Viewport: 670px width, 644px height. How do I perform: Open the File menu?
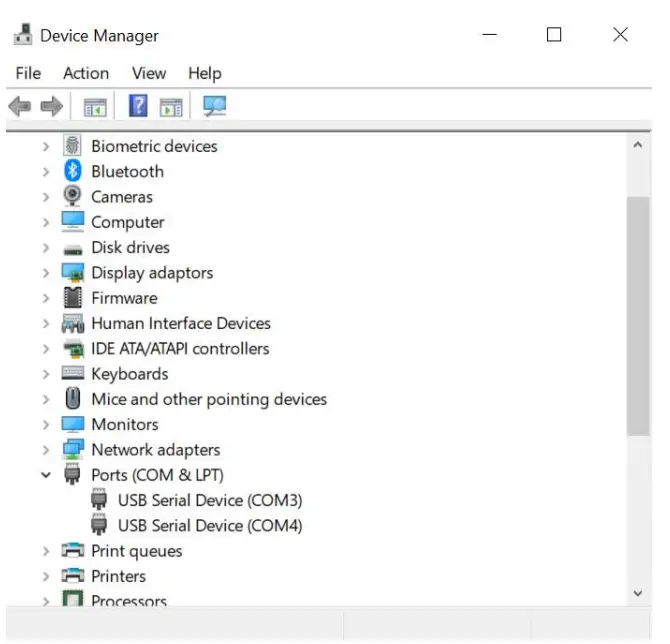click(x=28, y=73)
